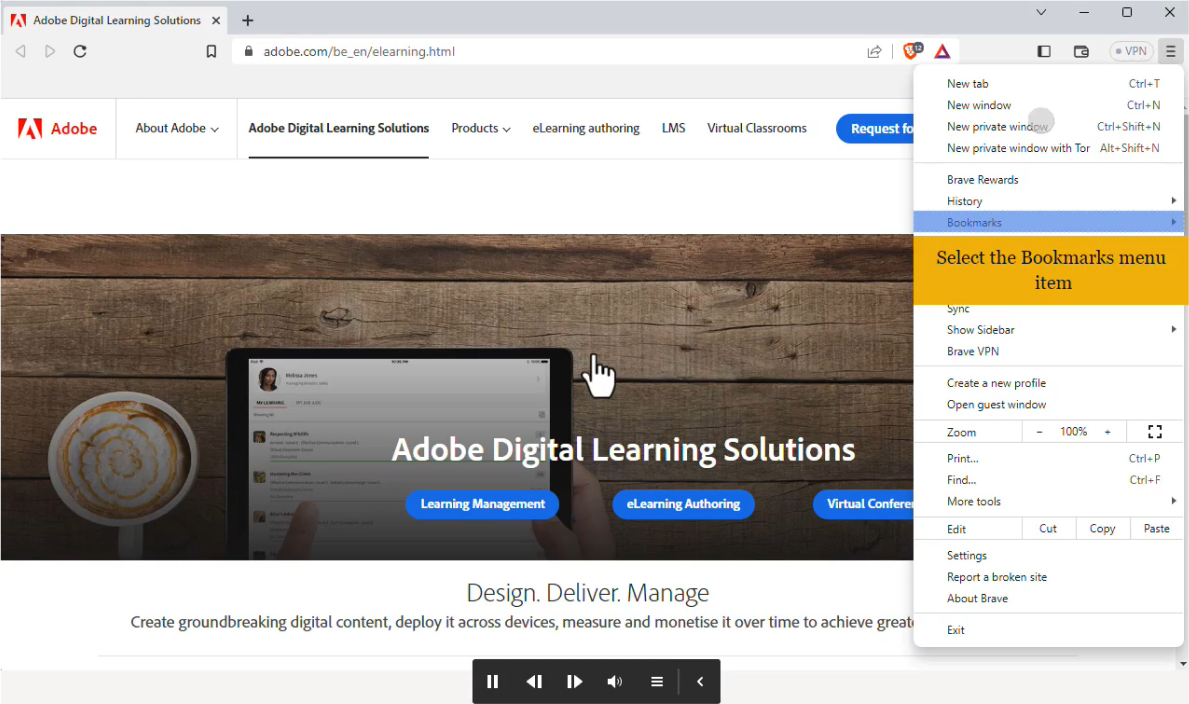Image resolution: width=1189 pixels, height=704 pixels.
Task: Click the share page icon in address bar
Action: pos(874,51)
